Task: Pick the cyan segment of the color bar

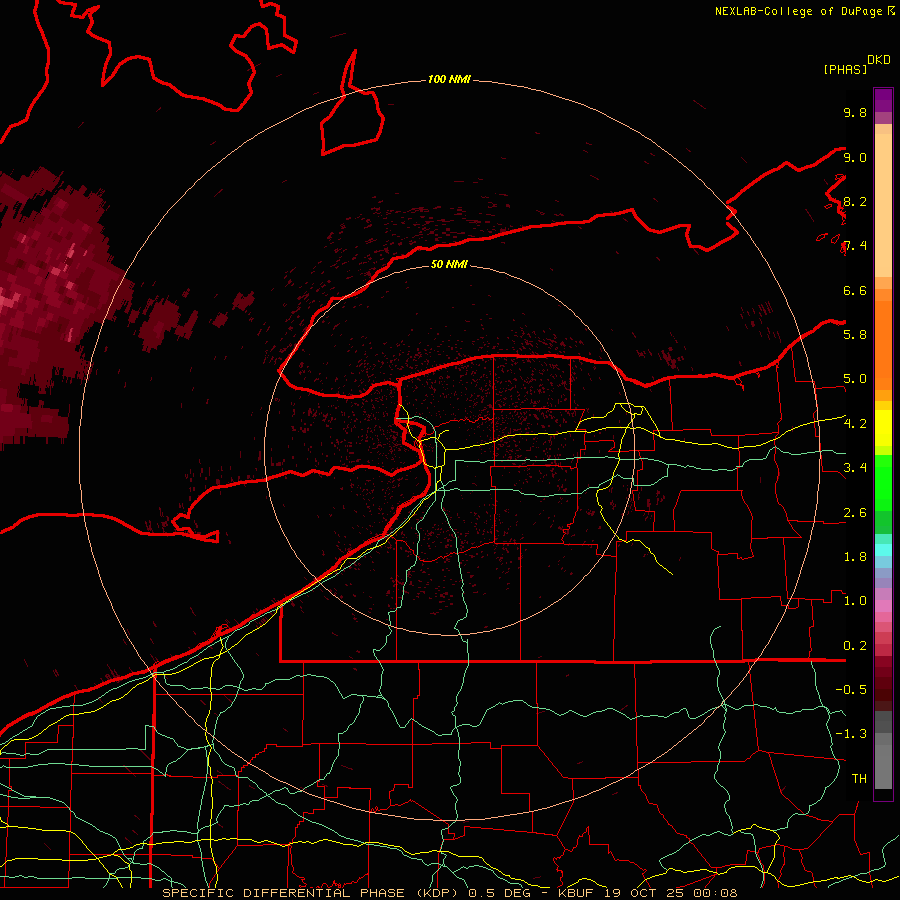Action: (883, 549)
